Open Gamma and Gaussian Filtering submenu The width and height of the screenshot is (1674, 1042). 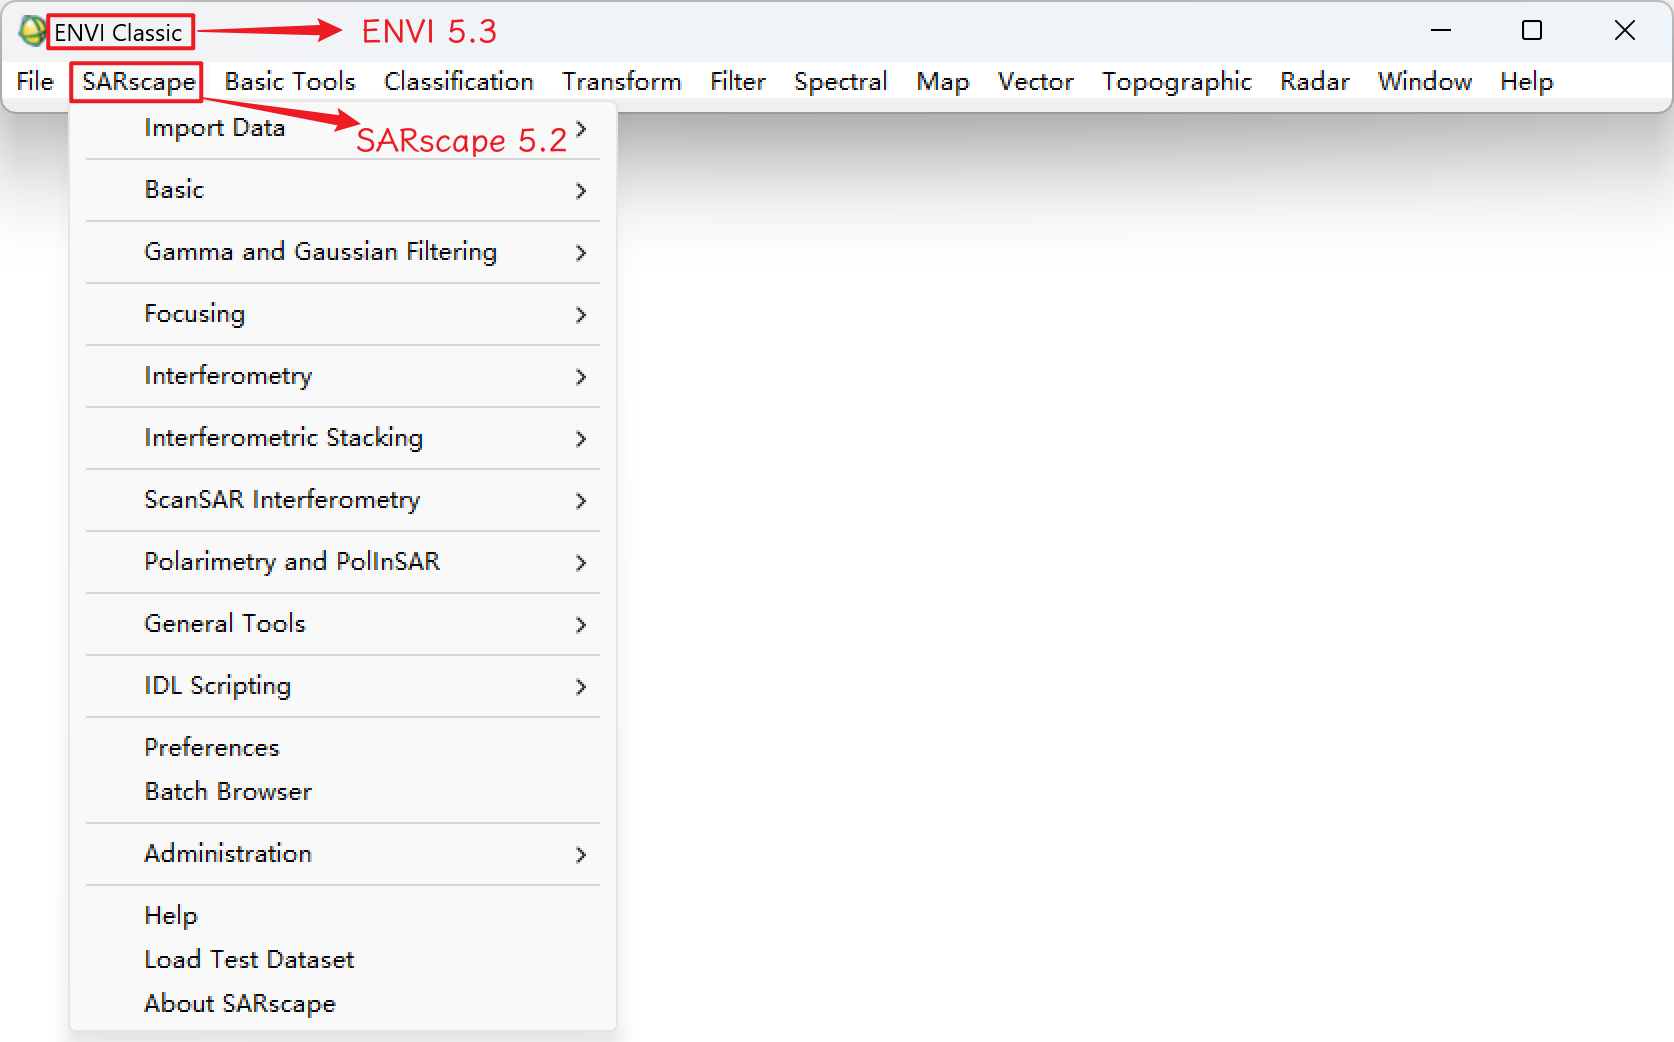(343, 252)
